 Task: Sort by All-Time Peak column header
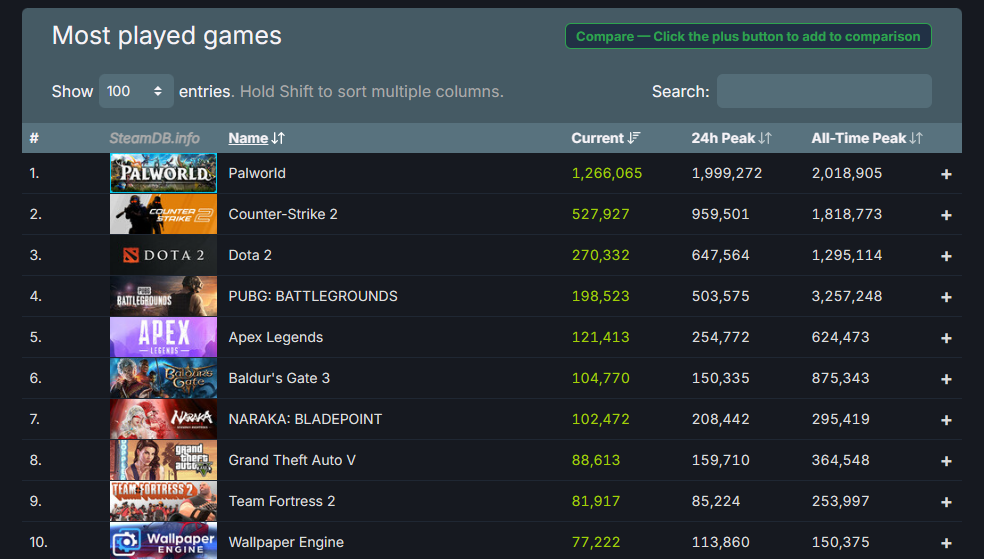pos(867,138)
